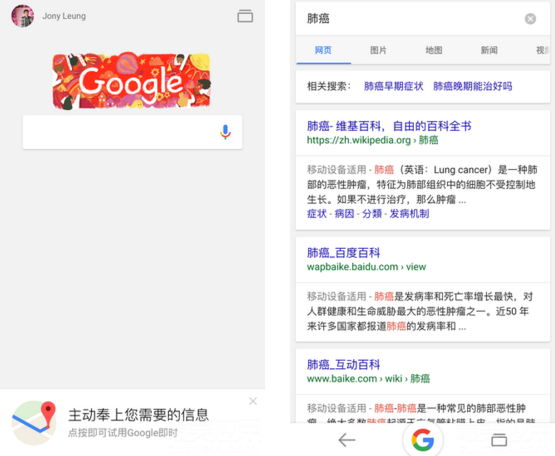Tap the microphone voice search icon
Screen dimensions: 555x456
(225, 132)
